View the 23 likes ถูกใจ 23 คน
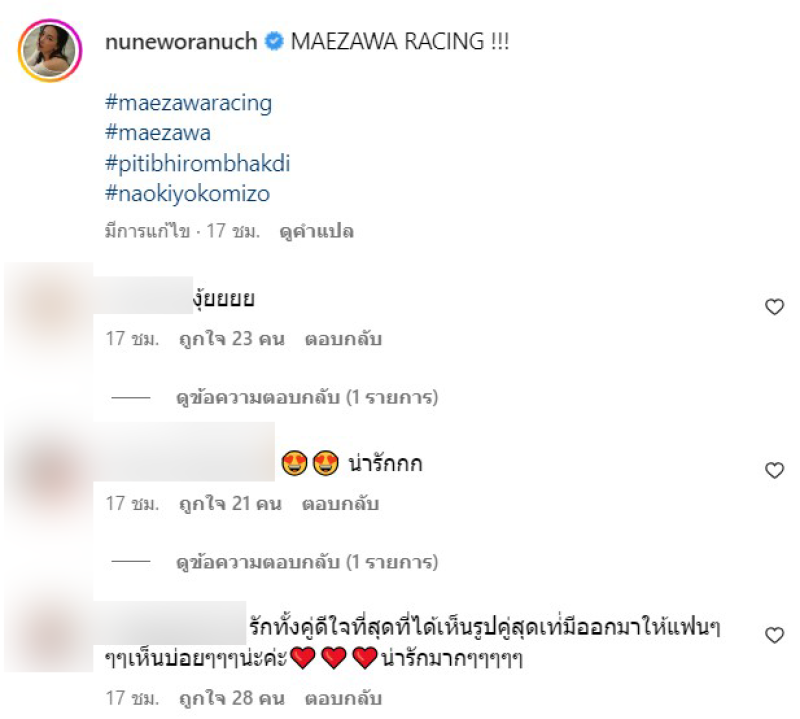This screenshot has height=719, width=800. [232, 339]
